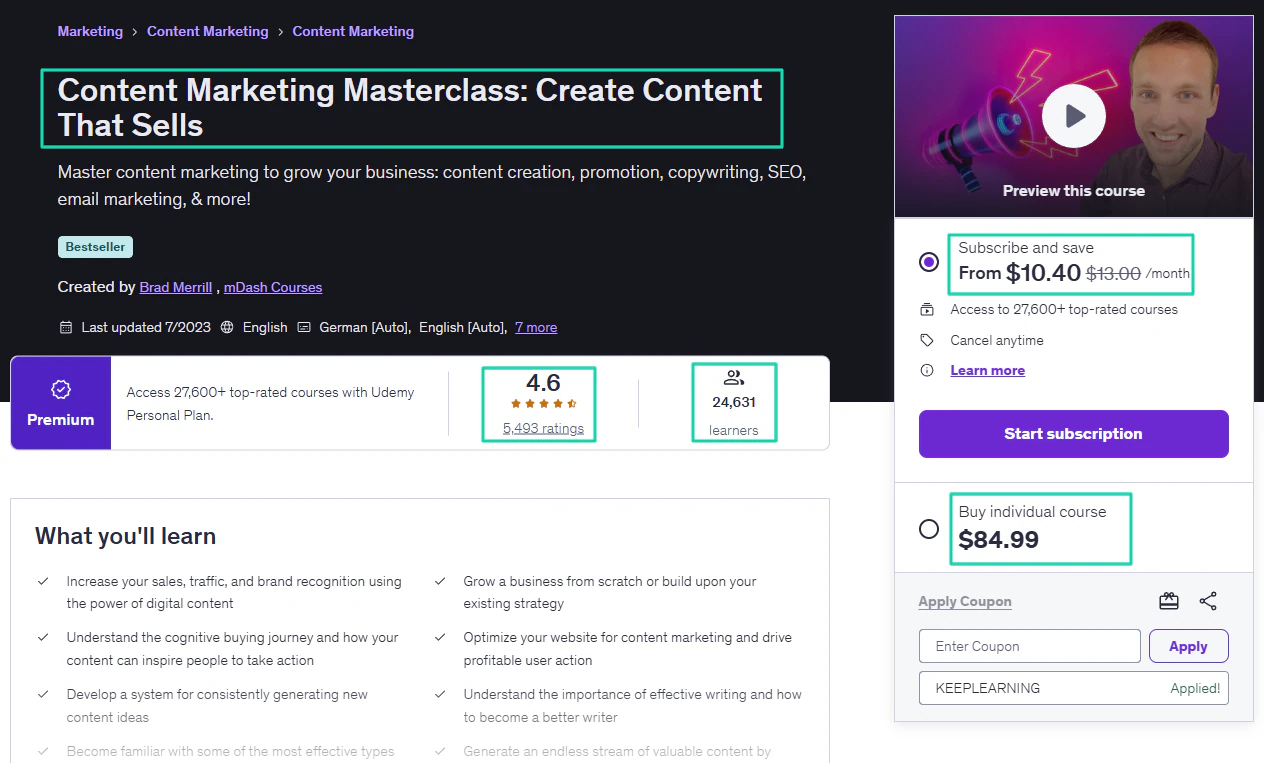Viewport: 1264px width, 763px height.
Task: Click checkmark beside Understand the cognitive buying item
Action: pyautogui.click(x=43, y=637)
